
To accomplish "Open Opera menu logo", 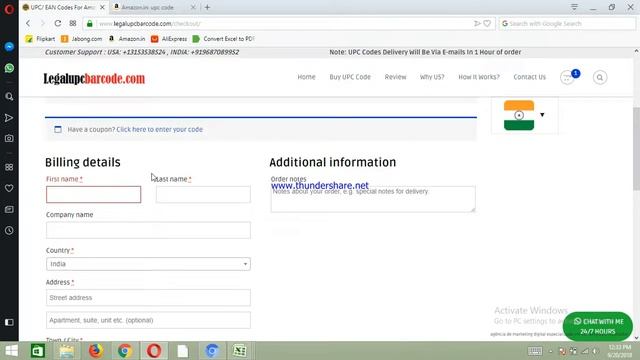I will (9, 9).
